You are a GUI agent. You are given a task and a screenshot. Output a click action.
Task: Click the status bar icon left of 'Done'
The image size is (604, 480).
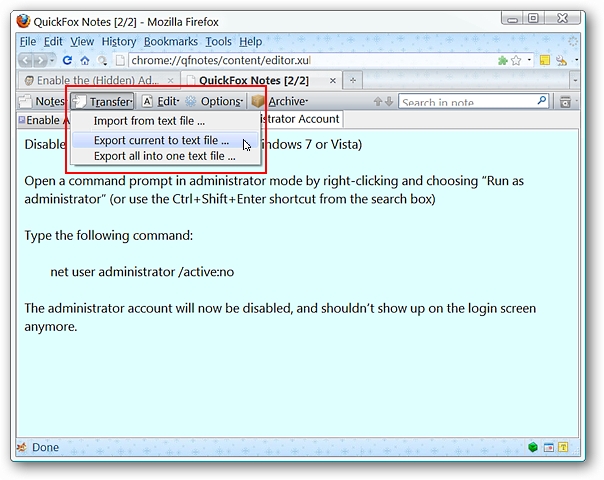(x=22, y=447)
